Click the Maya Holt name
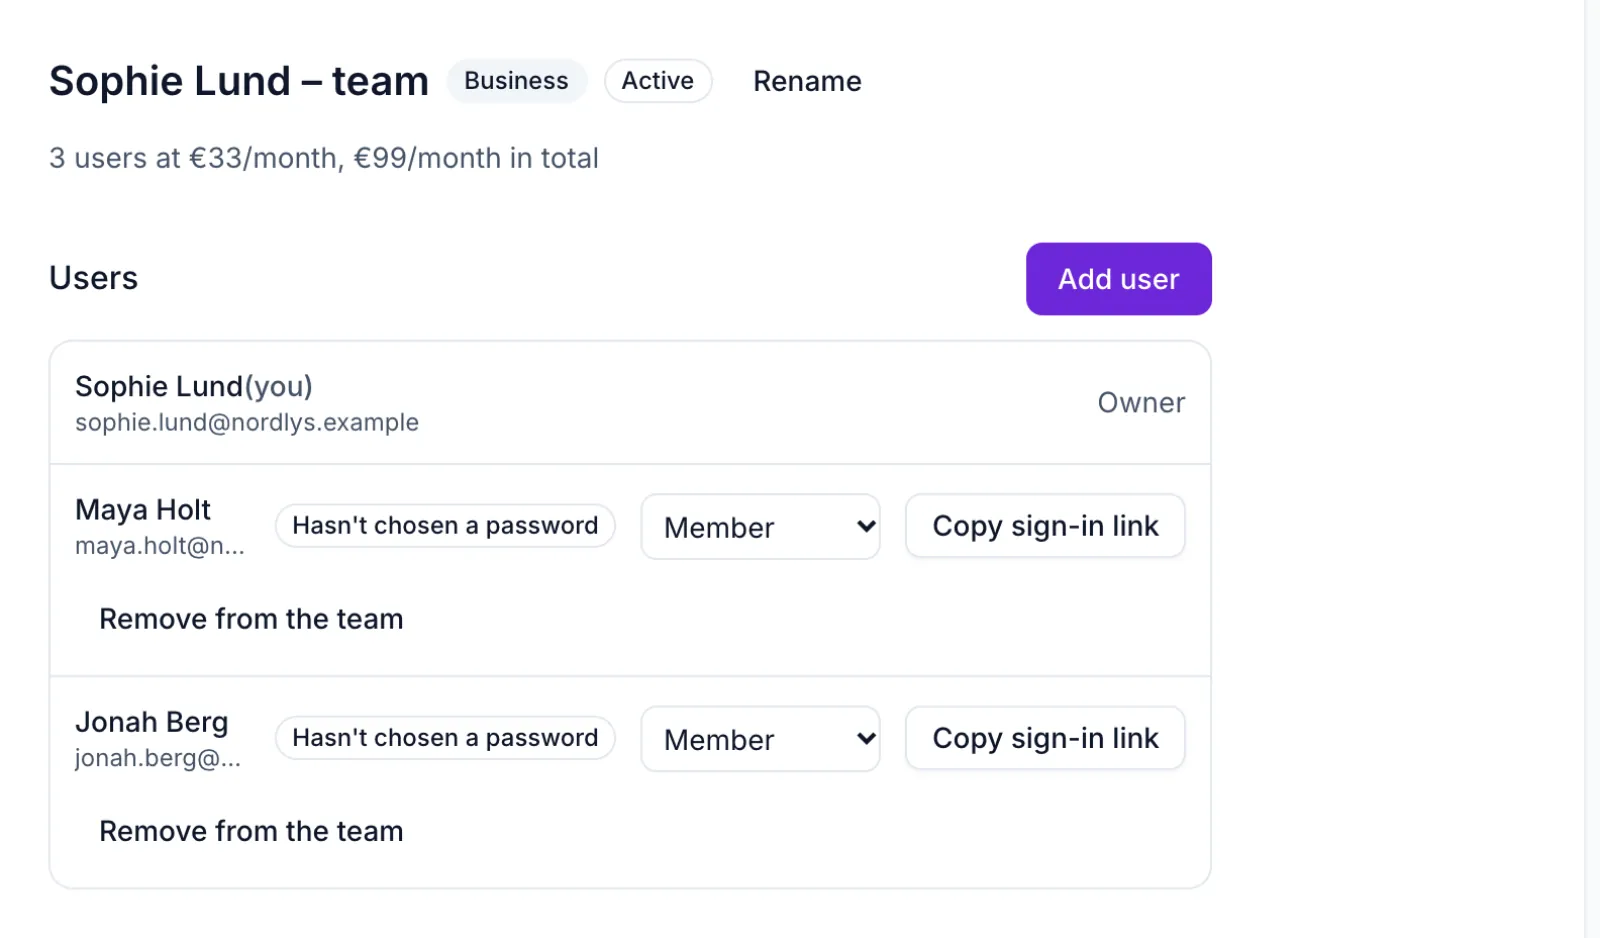This screenshot has width=1600, height=938. click(x=143, y=510)
